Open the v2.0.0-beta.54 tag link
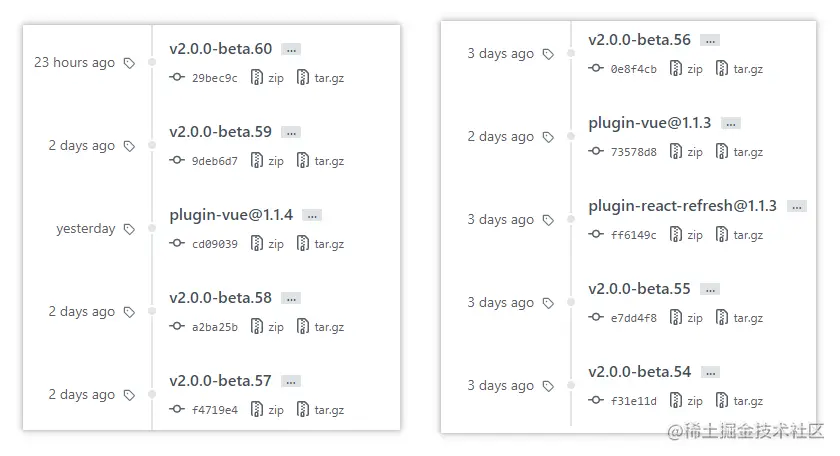 (x=639, y=371)
